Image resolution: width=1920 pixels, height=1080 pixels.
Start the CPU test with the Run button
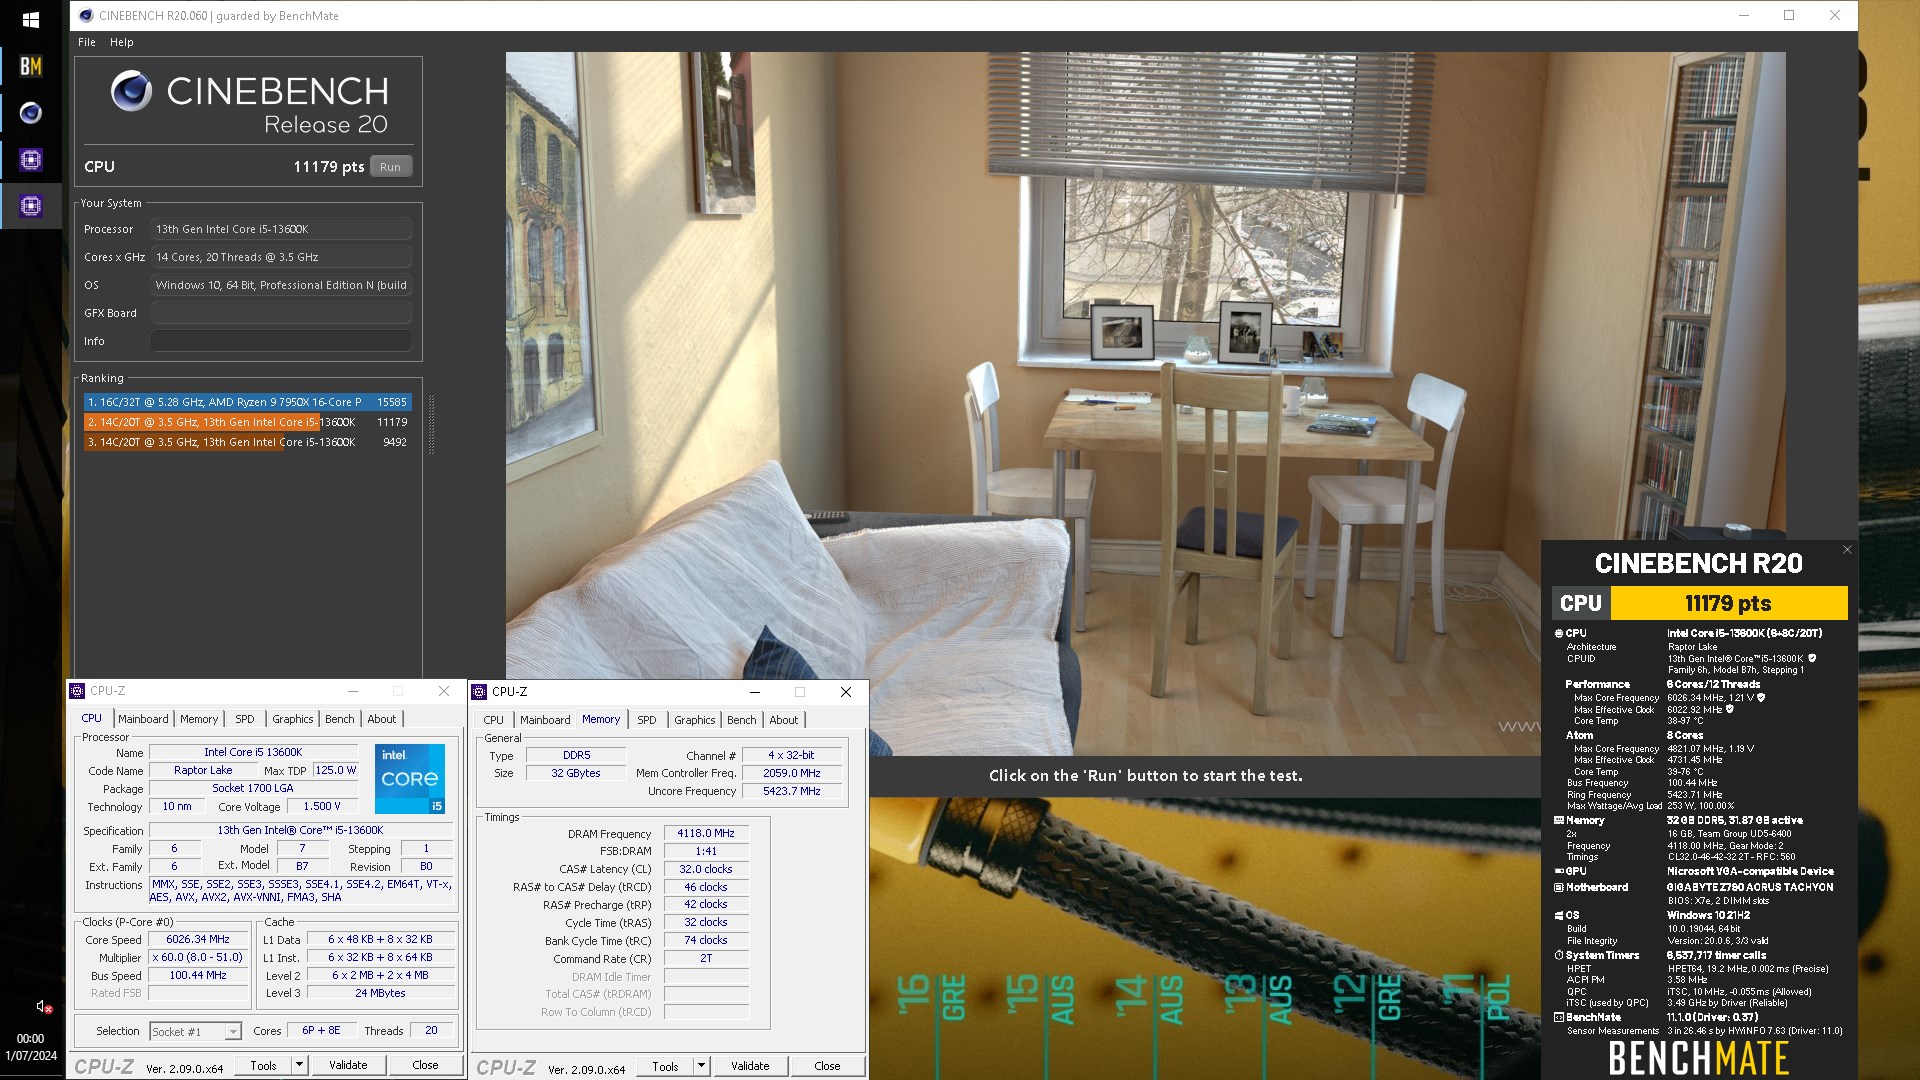tap(390, 167)
